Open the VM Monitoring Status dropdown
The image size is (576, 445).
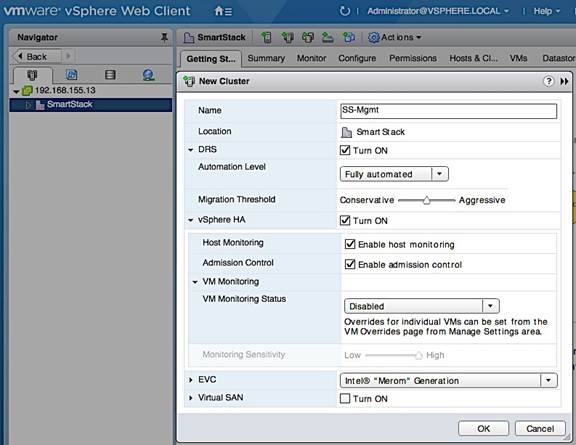[x=422, y=306]
